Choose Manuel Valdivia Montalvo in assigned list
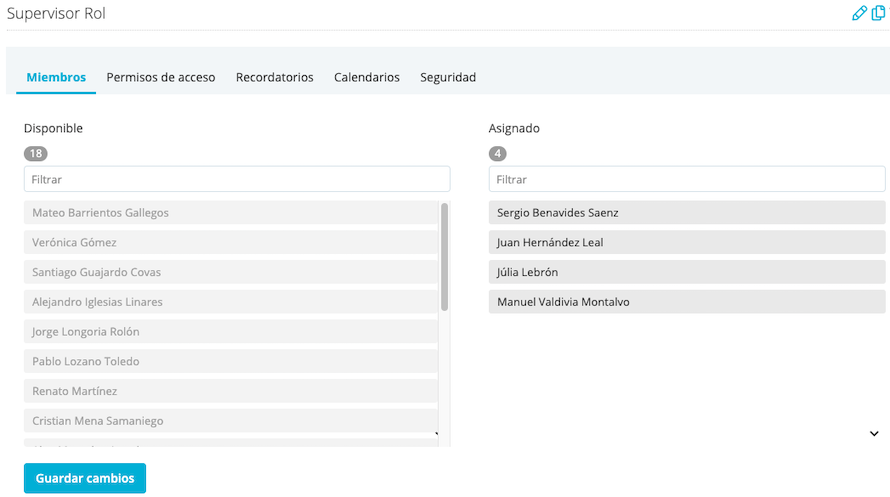The height and width of the screenshot is (497, 890). pos(687,302)
